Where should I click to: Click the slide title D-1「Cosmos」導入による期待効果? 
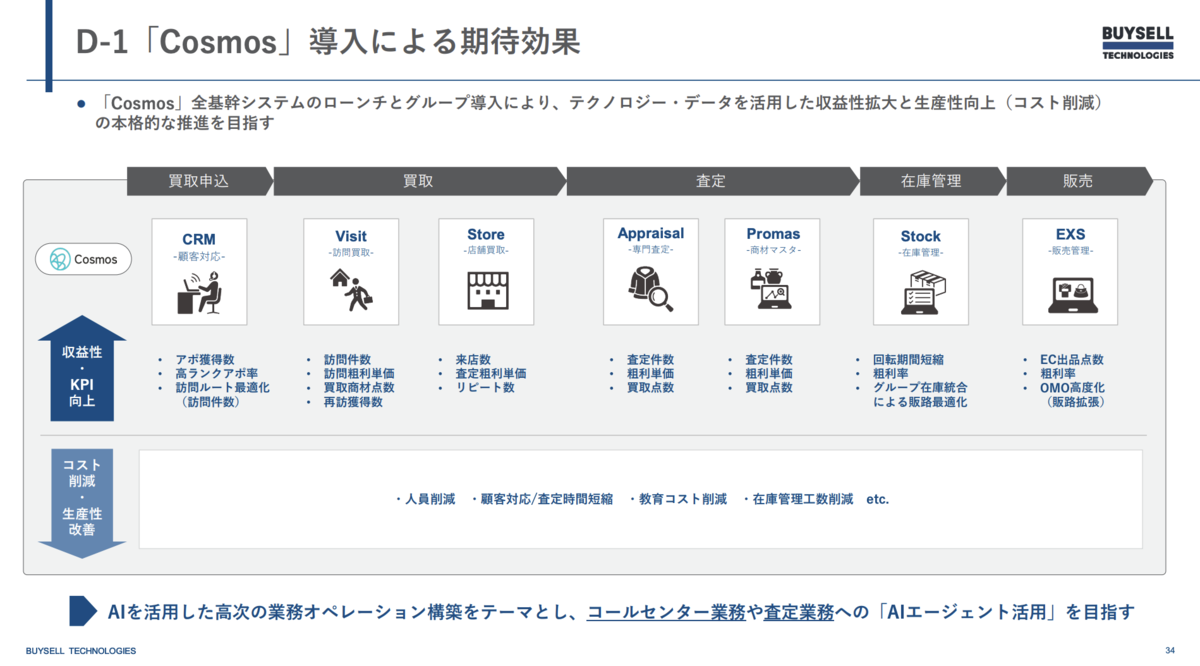(328, 42)
